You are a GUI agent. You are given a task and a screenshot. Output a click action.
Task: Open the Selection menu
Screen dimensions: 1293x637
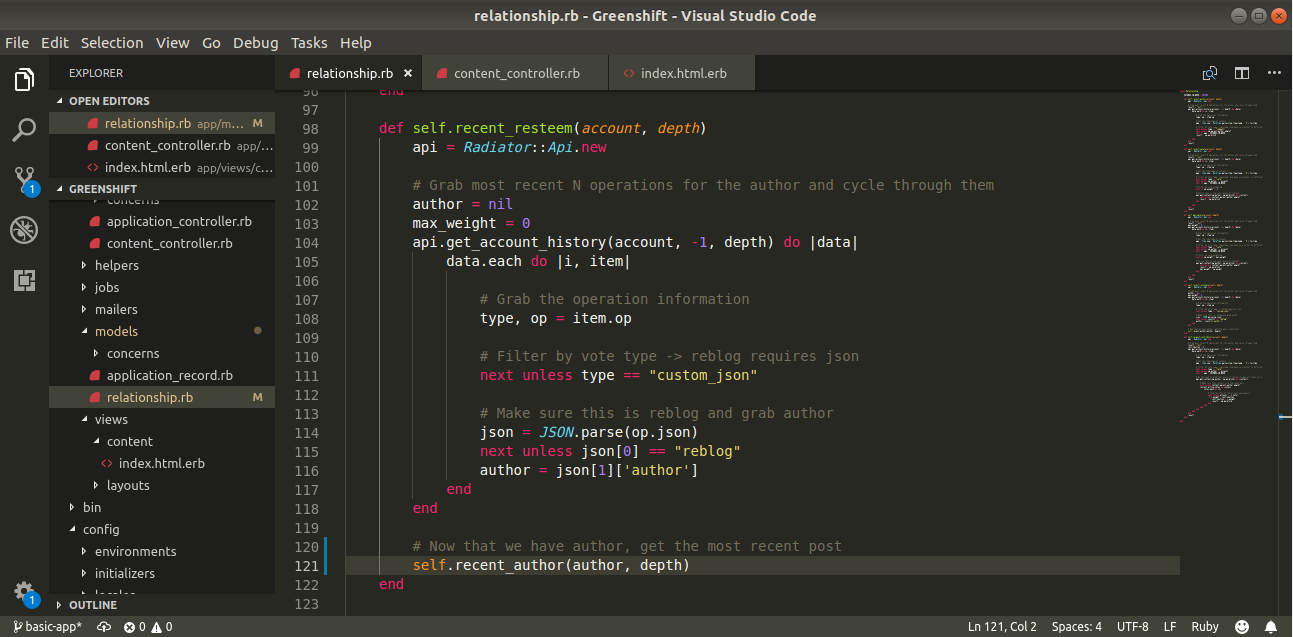pyautogui.click(x=112, y=43)
